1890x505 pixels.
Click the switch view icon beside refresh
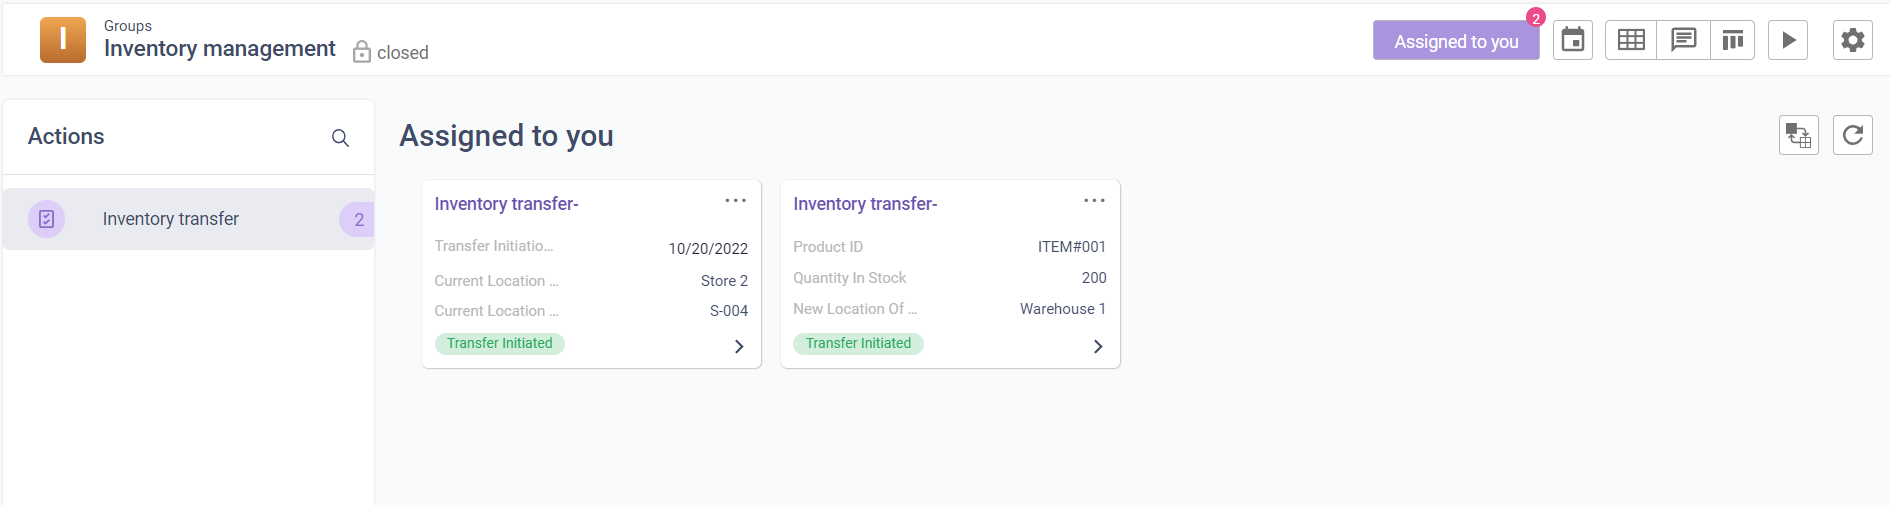tap(1798, 135)
